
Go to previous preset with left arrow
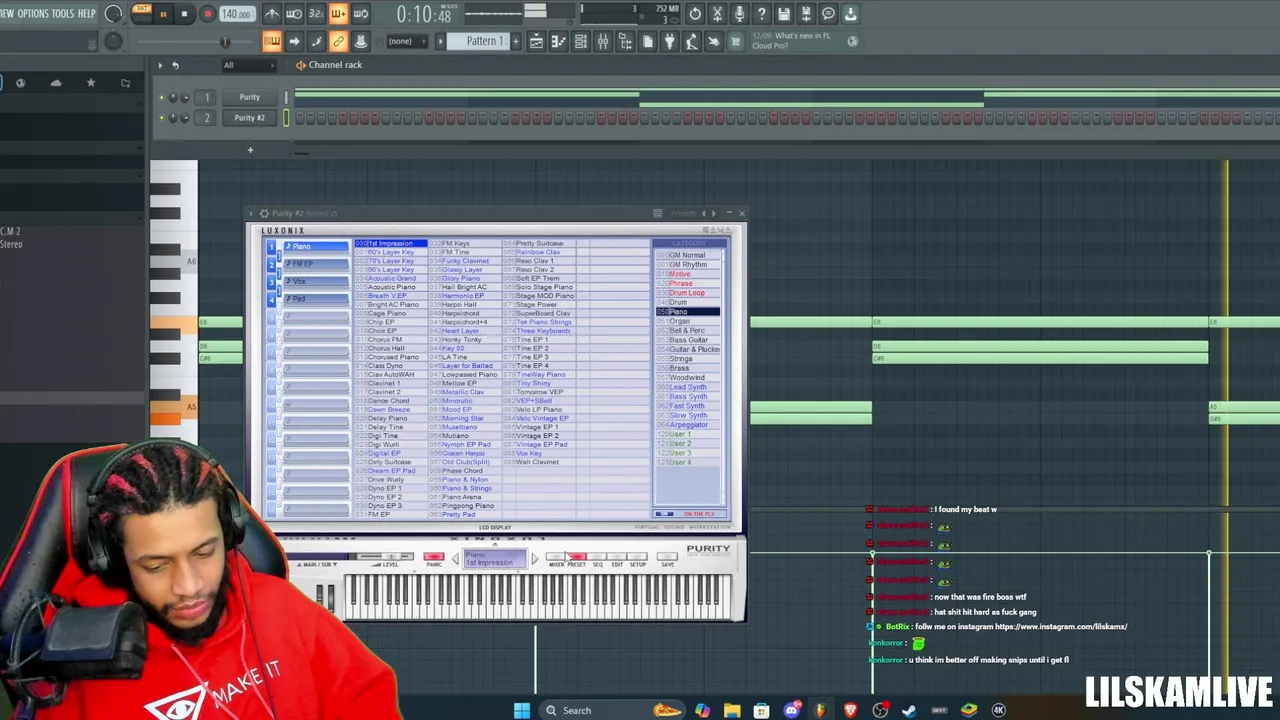coord(456,559)
